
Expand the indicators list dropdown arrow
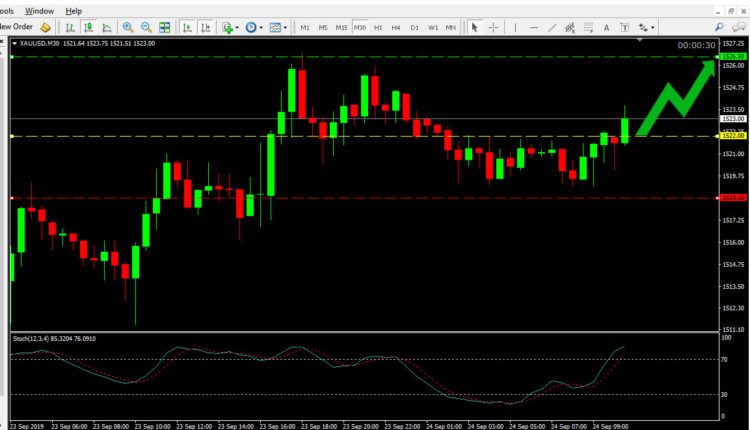point(237,28)
